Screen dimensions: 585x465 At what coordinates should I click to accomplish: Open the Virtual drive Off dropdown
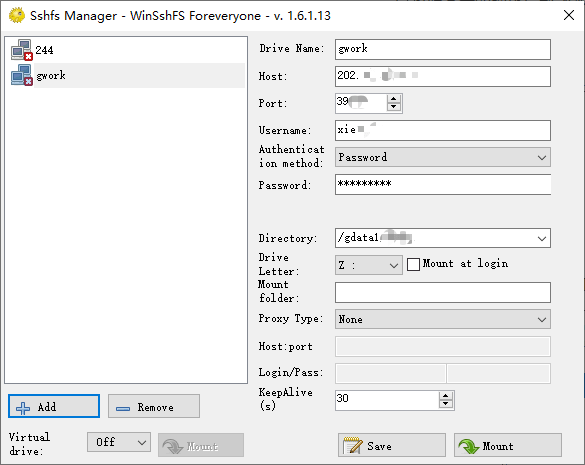click(x=119, y=442)
